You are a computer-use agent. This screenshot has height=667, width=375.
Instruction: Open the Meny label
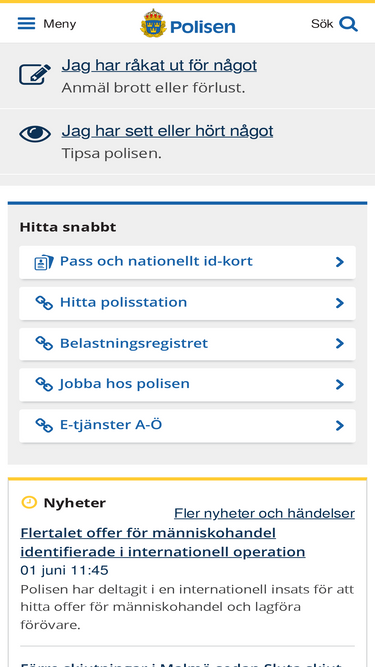coord(60,24)
